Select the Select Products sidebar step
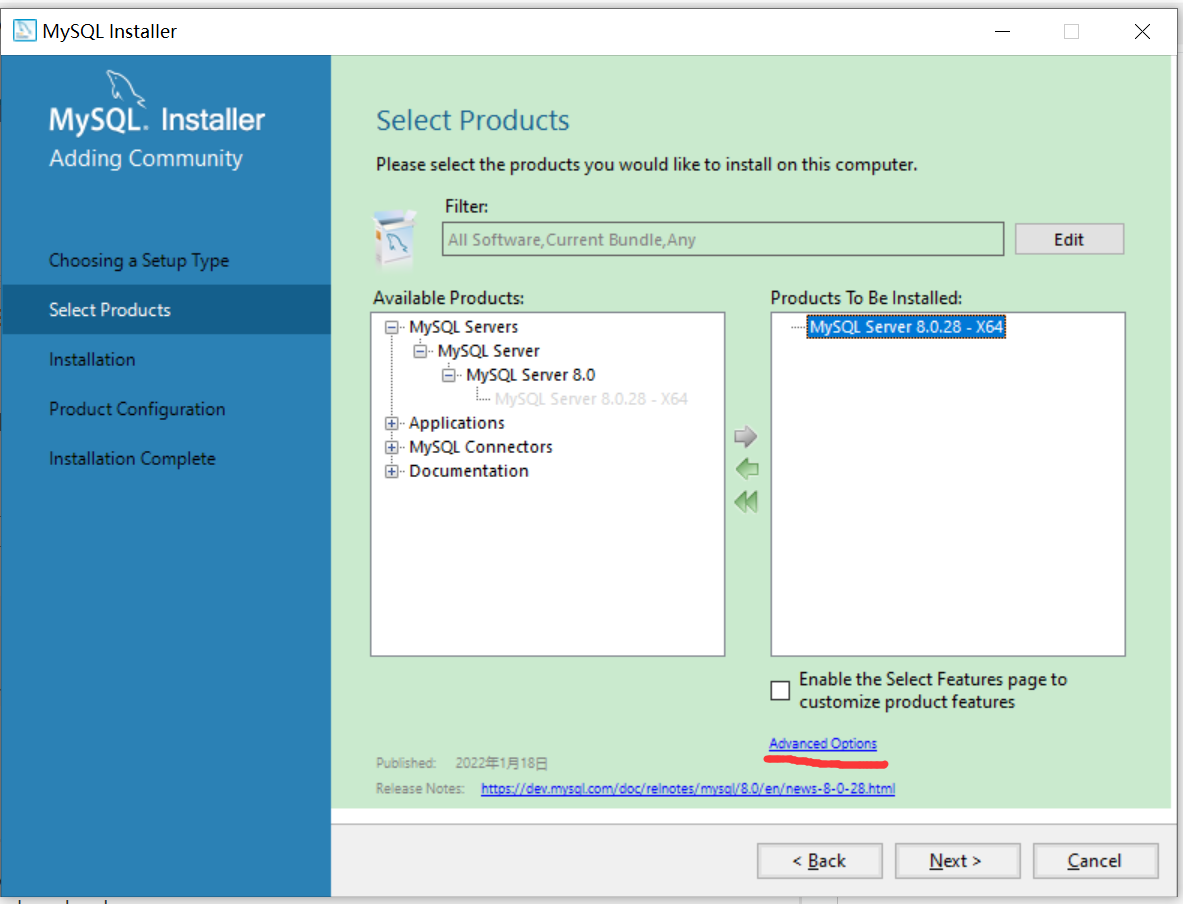Screen dimensions: 1183x904 (x=166, y=309)
